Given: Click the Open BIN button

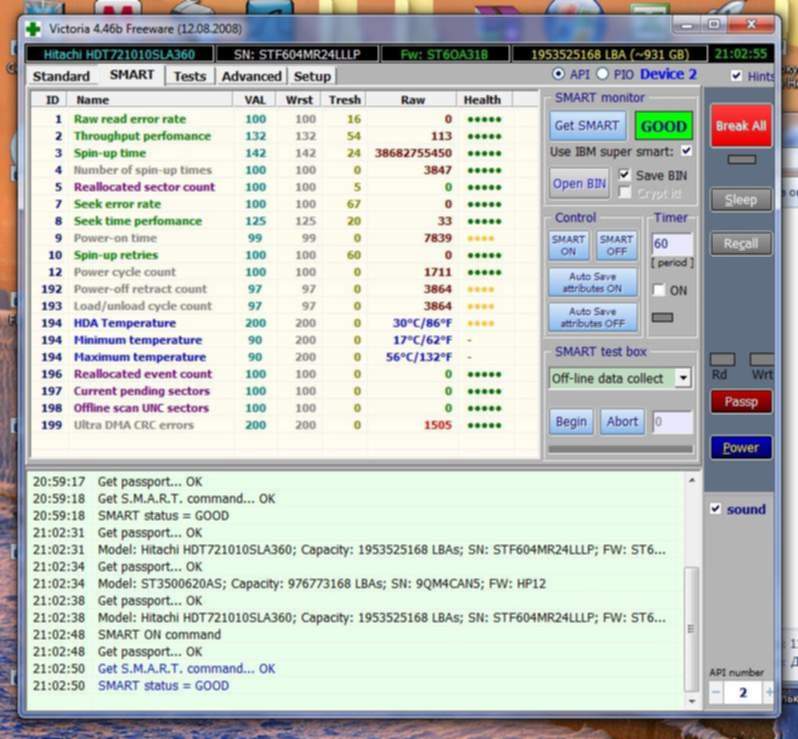Looking at the screenshot, I should pyautogui.click(x=579, y=184).
